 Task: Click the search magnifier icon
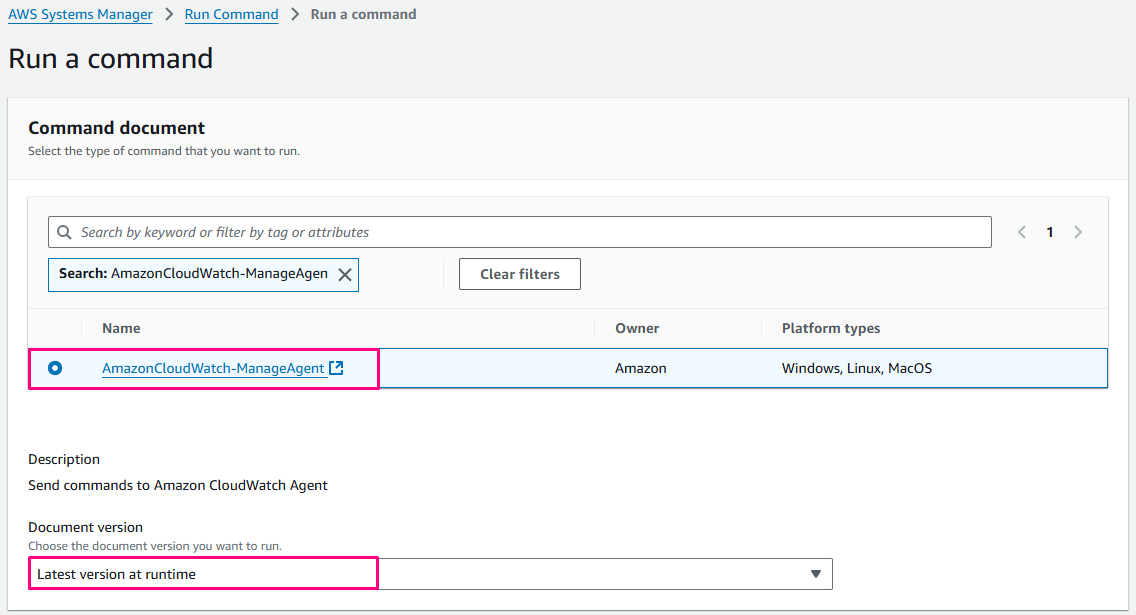point(64,232)
